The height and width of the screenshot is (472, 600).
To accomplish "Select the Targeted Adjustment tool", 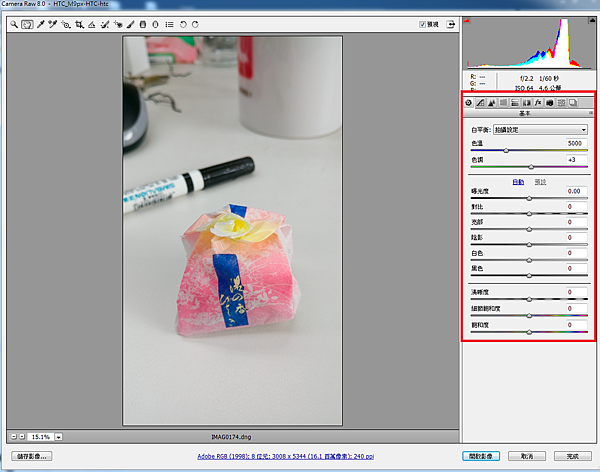I will (66, 24).
